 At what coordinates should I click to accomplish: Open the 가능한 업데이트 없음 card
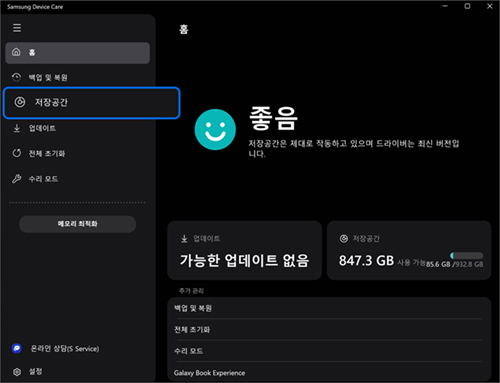click(245, 250)
